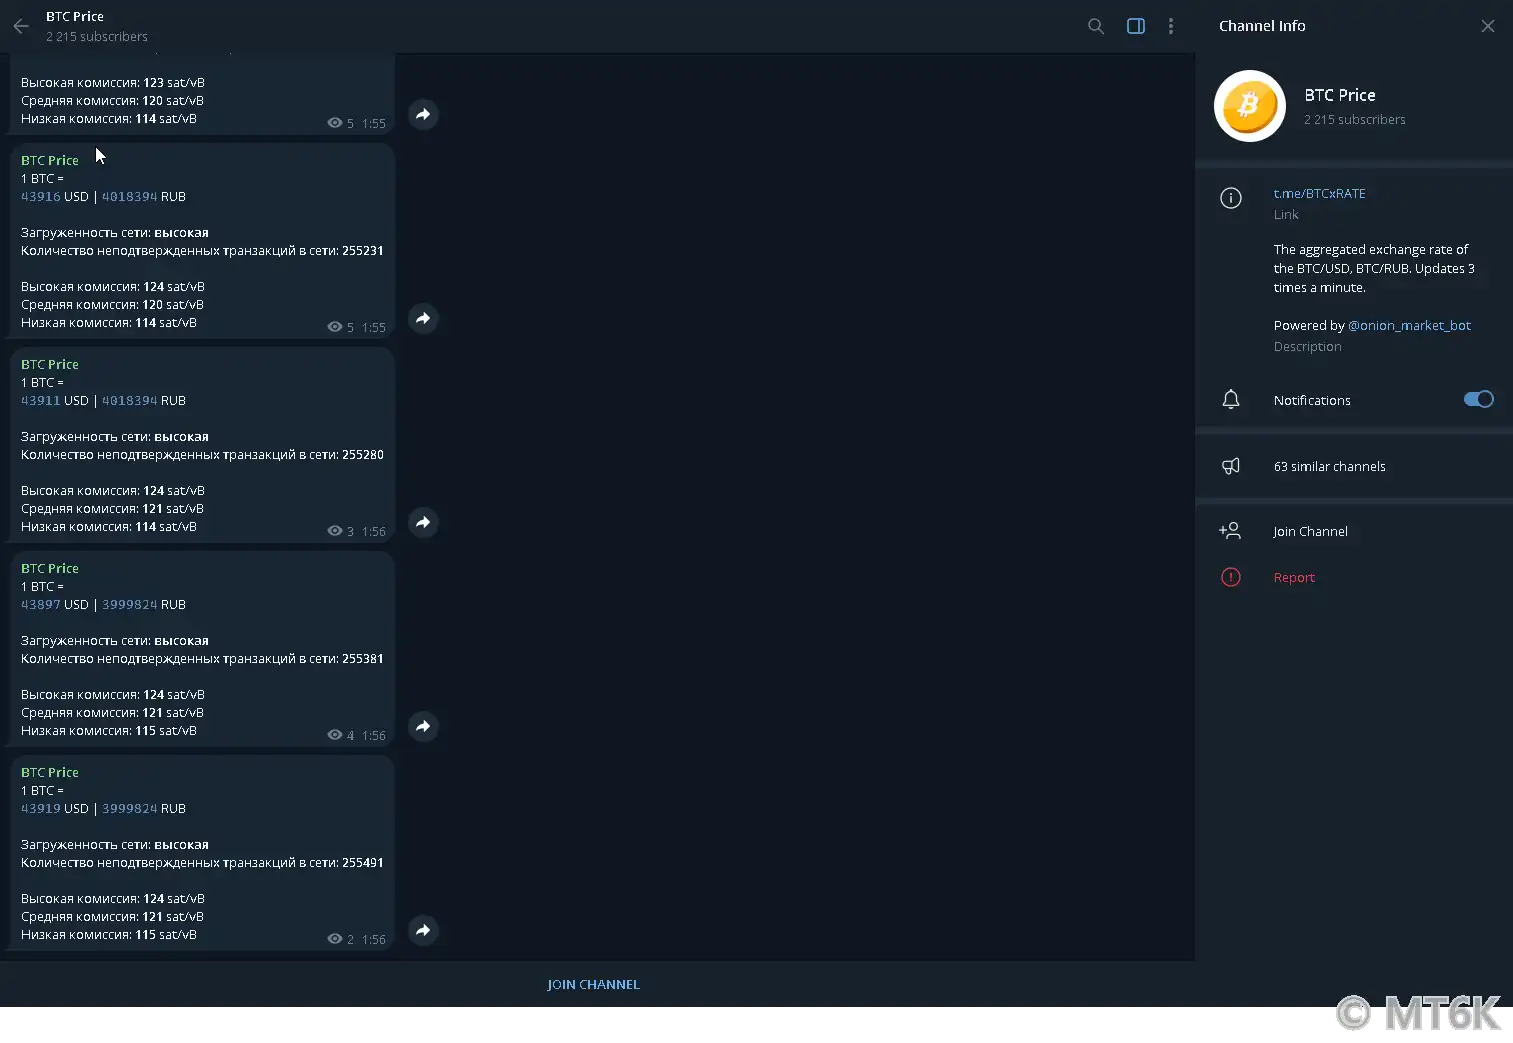Click the red warning icon beside Report
Image resolution: width=1513 pixels, height=1043 pixels.
1231,577
